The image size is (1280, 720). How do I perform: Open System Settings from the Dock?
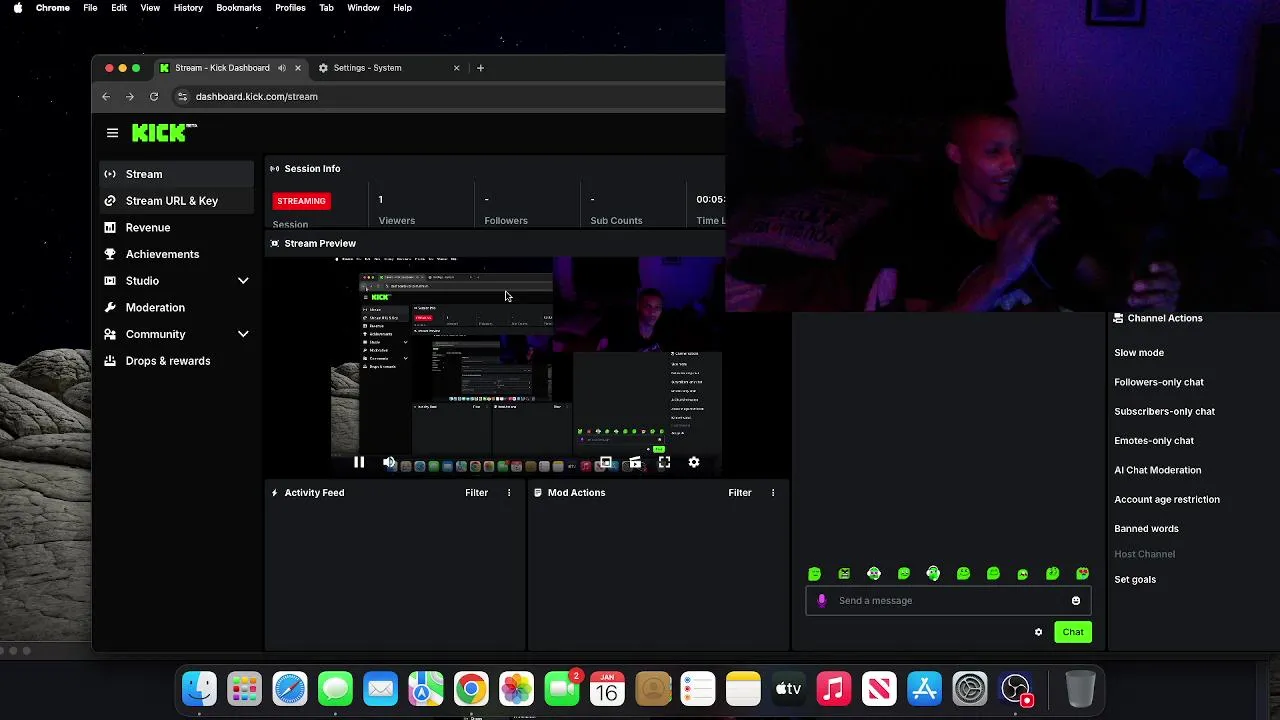point(970,689)
